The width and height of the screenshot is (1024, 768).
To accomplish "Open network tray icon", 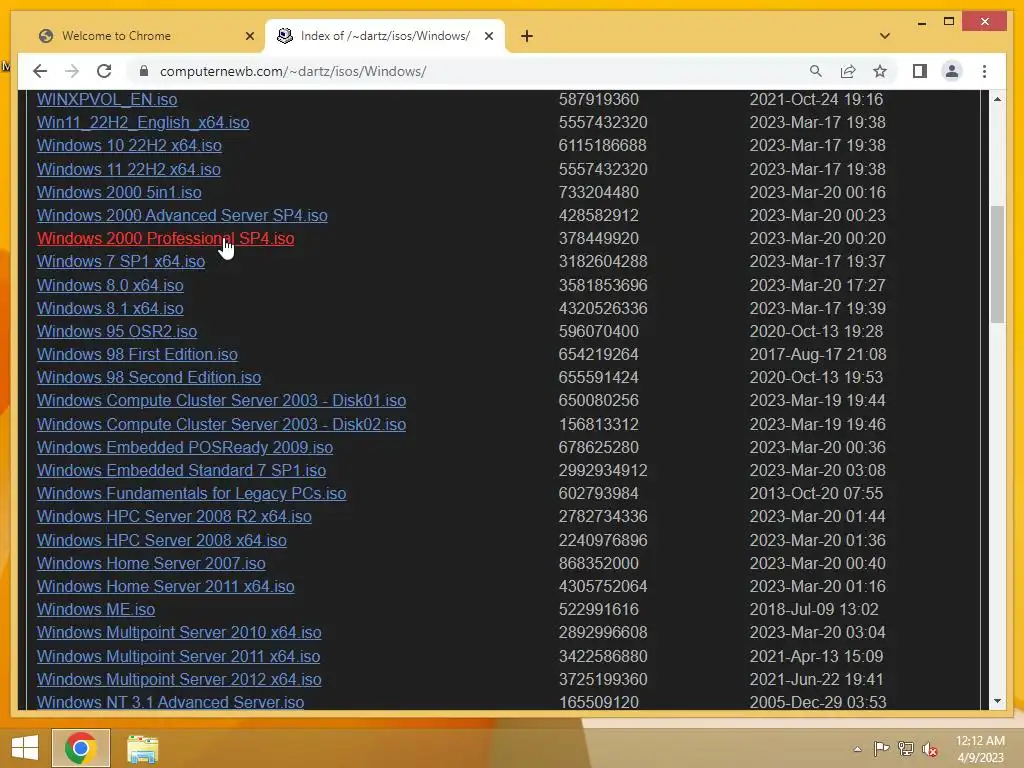I will tap(906, 748).
